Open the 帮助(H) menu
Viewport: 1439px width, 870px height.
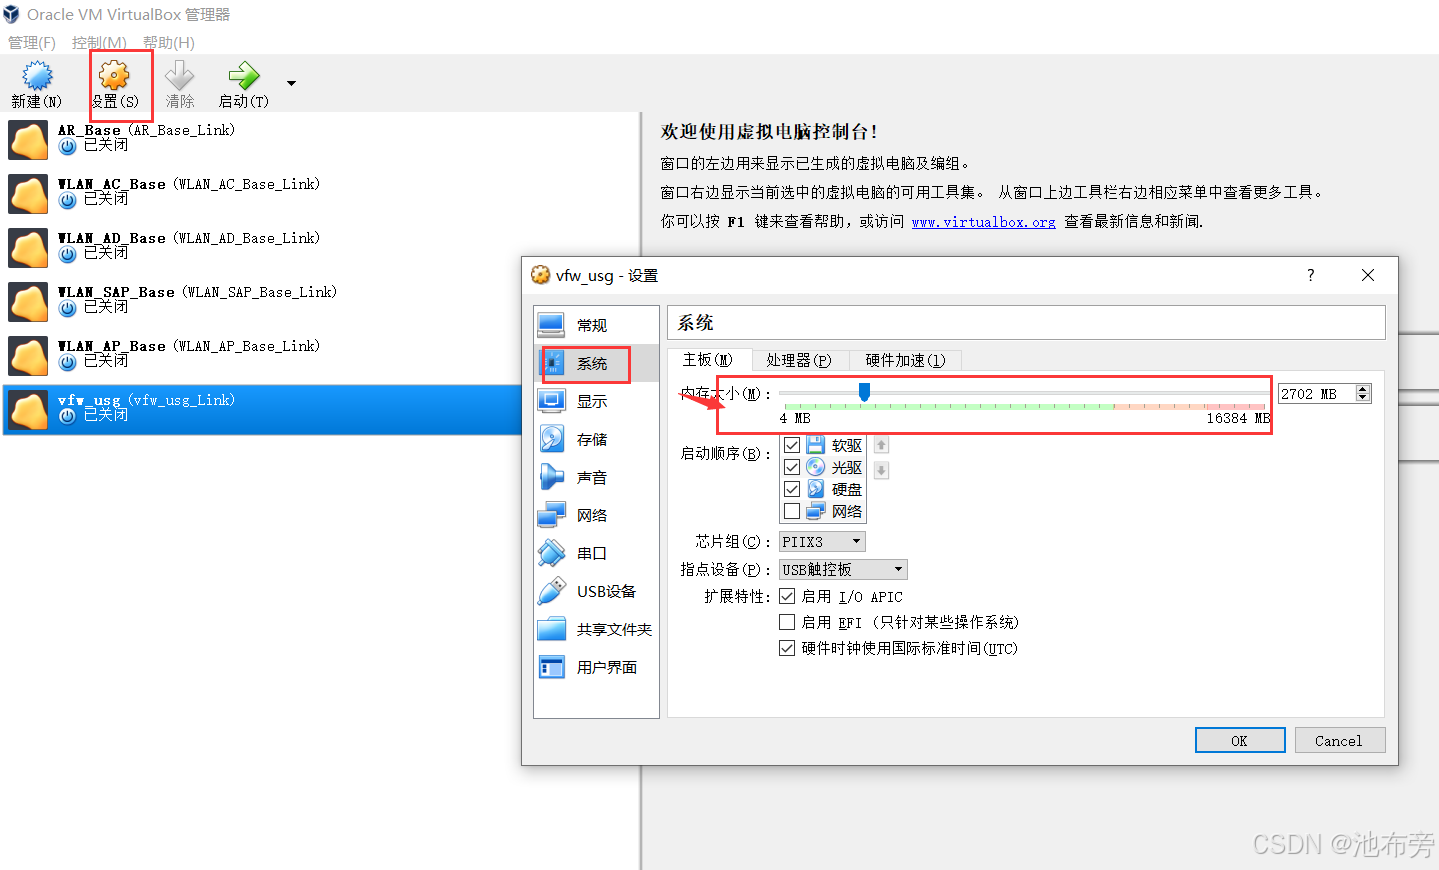coord(169,42)
